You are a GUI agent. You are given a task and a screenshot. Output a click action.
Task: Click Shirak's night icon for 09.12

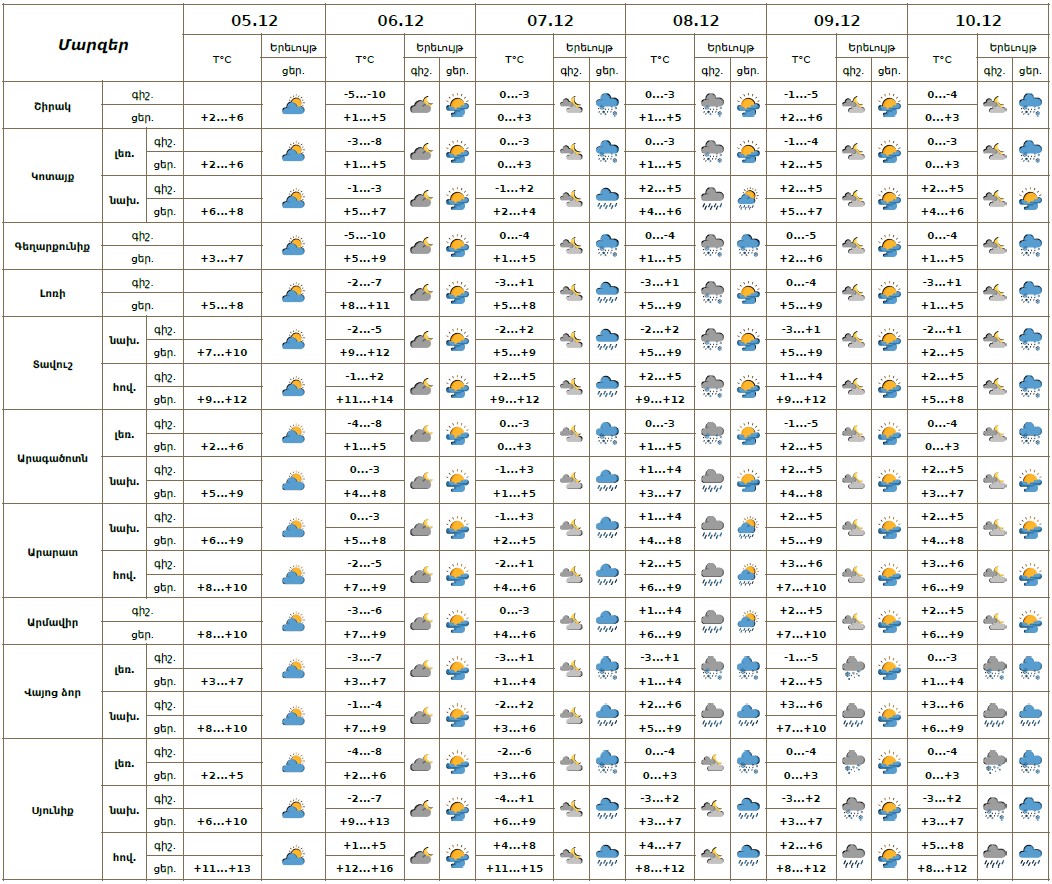[x=853, y=105]
